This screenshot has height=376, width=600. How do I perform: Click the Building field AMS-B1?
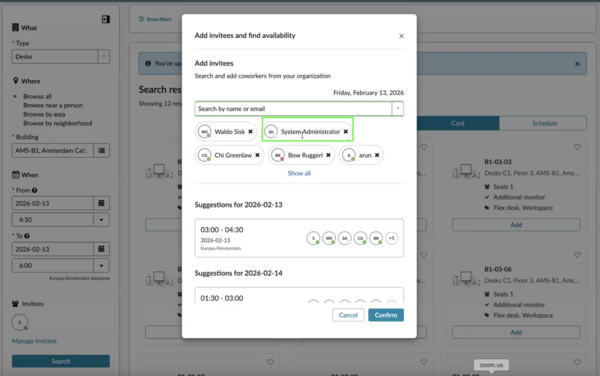click(53, 150)
